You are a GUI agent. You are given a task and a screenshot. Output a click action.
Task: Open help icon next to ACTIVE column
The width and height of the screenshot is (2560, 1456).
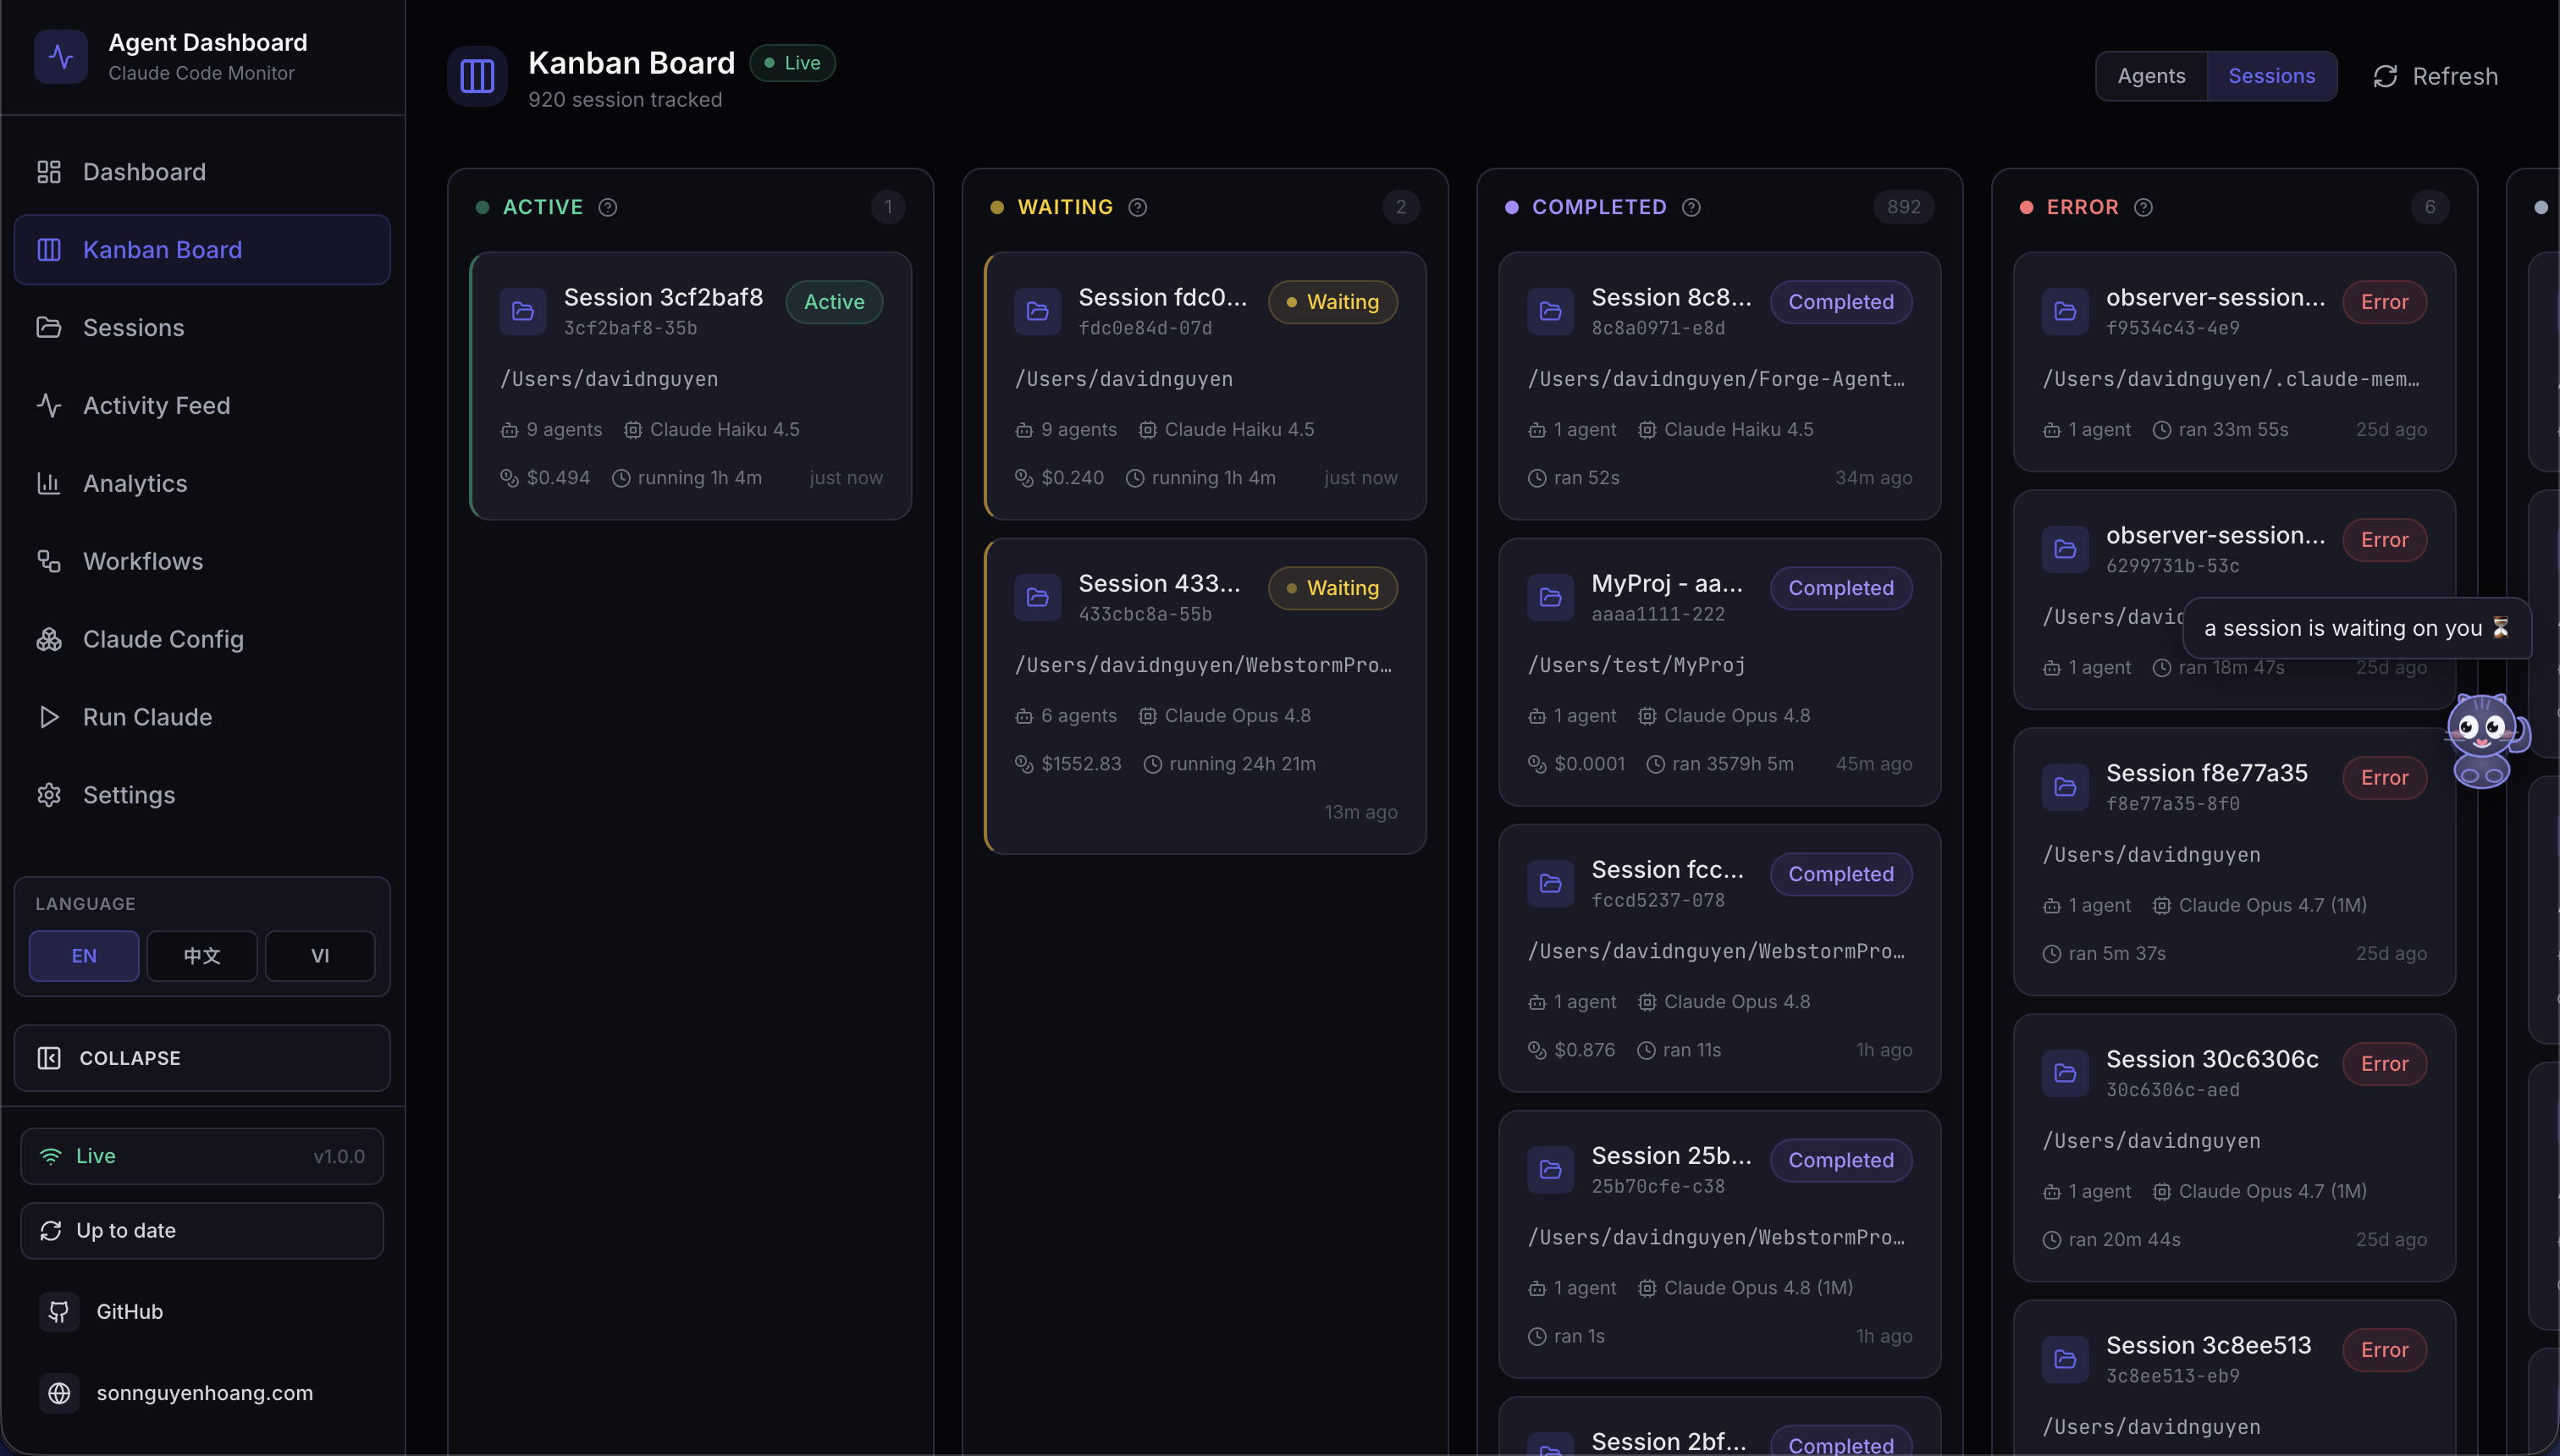608,207
